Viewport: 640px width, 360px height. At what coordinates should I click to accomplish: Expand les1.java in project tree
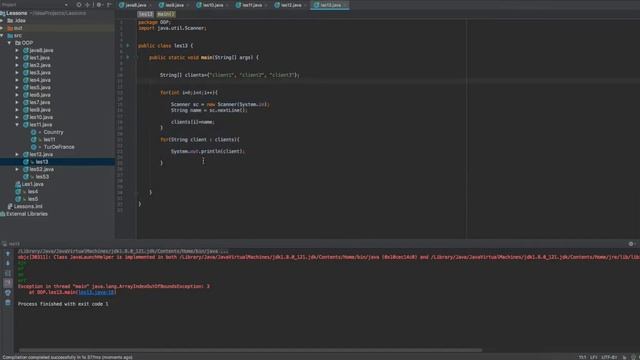(17, 58)
